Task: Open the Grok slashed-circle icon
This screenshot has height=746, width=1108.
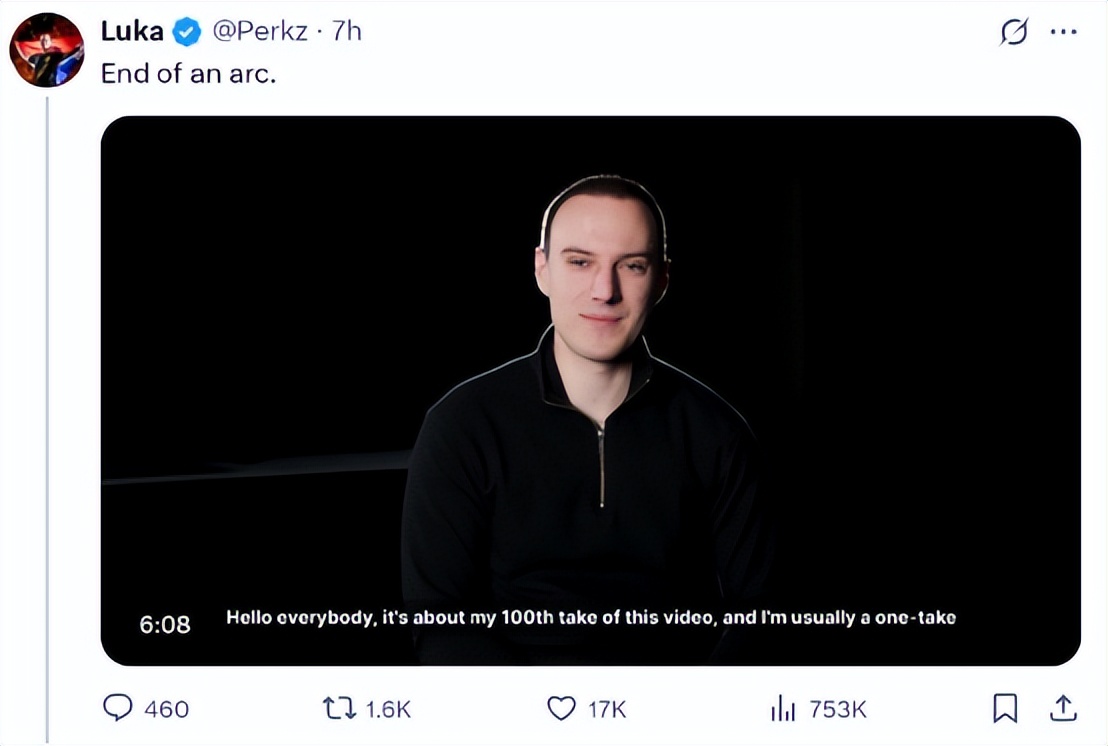Action: click(1013, 33)
